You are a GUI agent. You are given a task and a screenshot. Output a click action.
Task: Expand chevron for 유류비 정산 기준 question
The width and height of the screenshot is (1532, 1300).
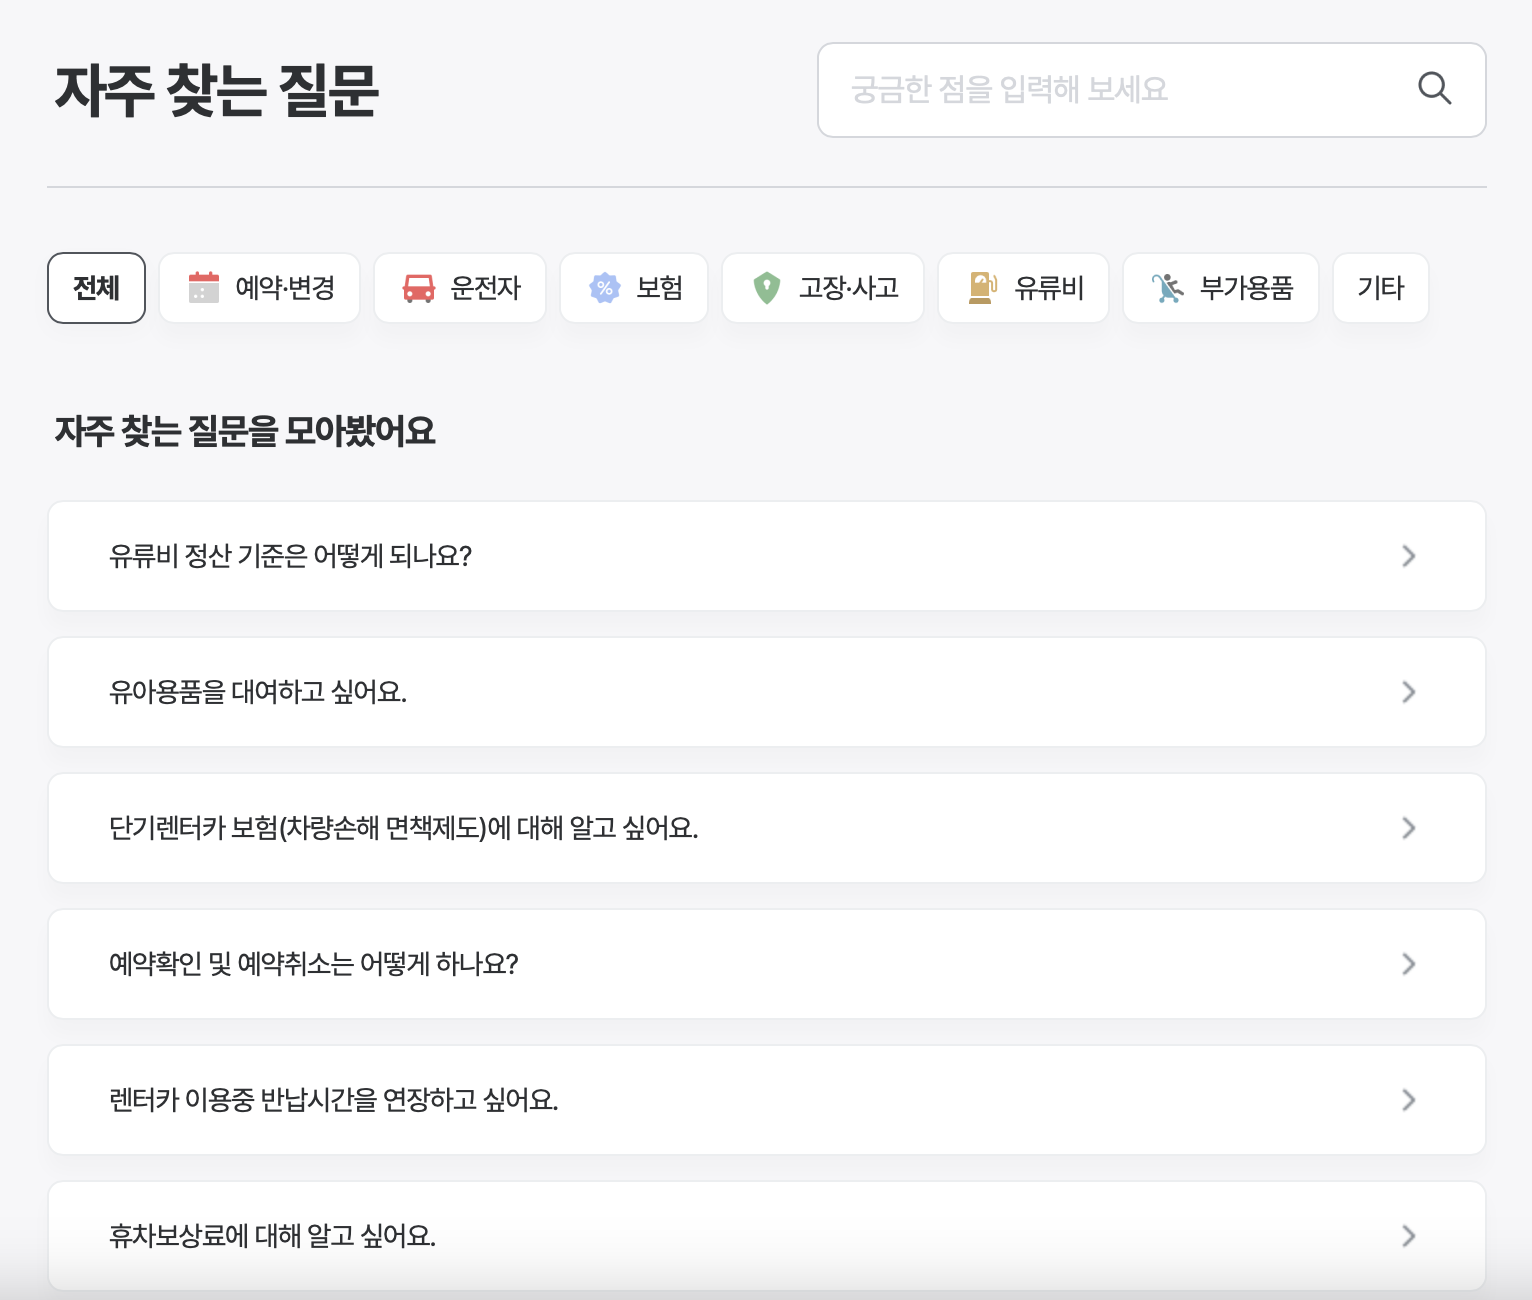point(1409,556)
